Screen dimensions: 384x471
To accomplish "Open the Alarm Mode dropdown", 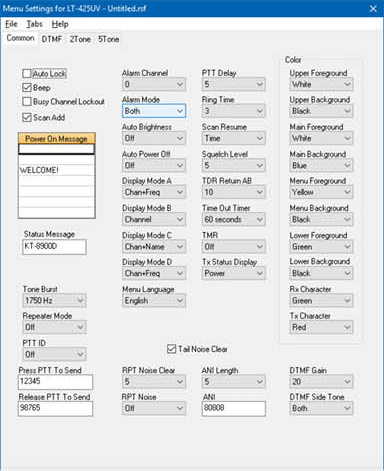I will [x=154, y=111].
